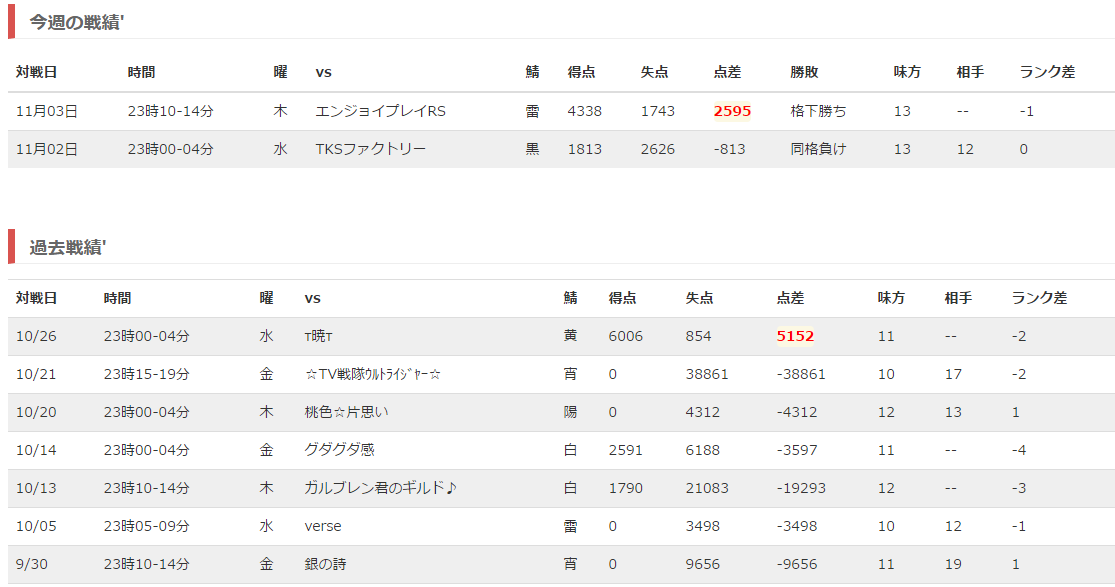Select time 23時00-04分 for 11月02日

coord(171,149)
